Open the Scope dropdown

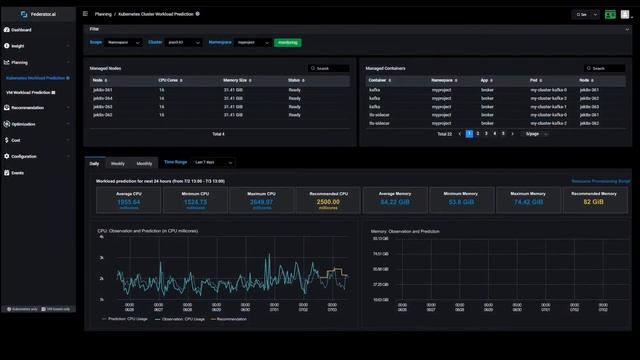pyautogui.click(x=123, y=42)
